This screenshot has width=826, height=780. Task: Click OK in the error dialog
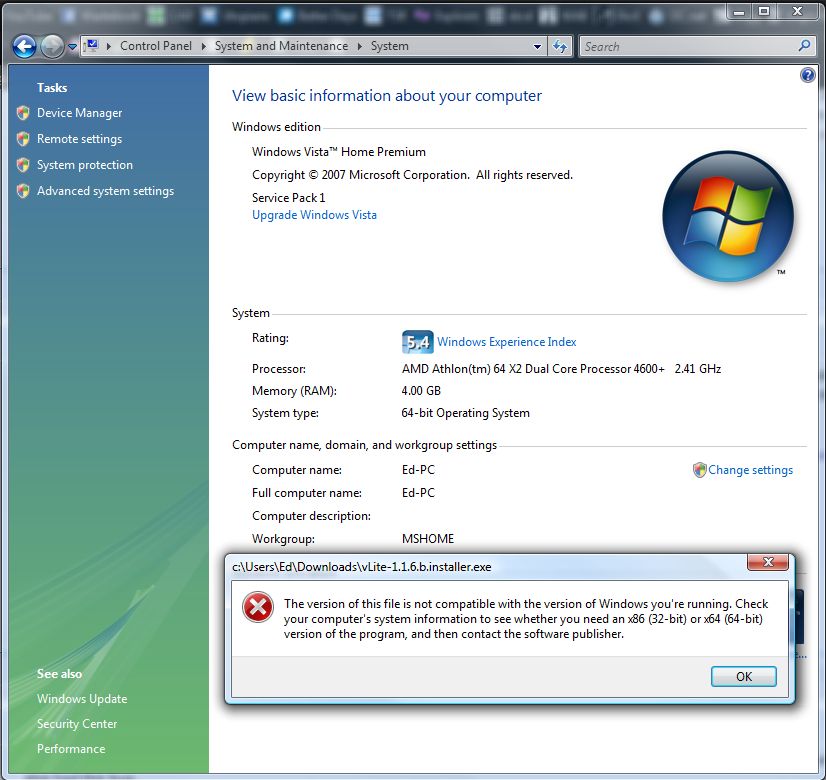(x=744, y=677)
